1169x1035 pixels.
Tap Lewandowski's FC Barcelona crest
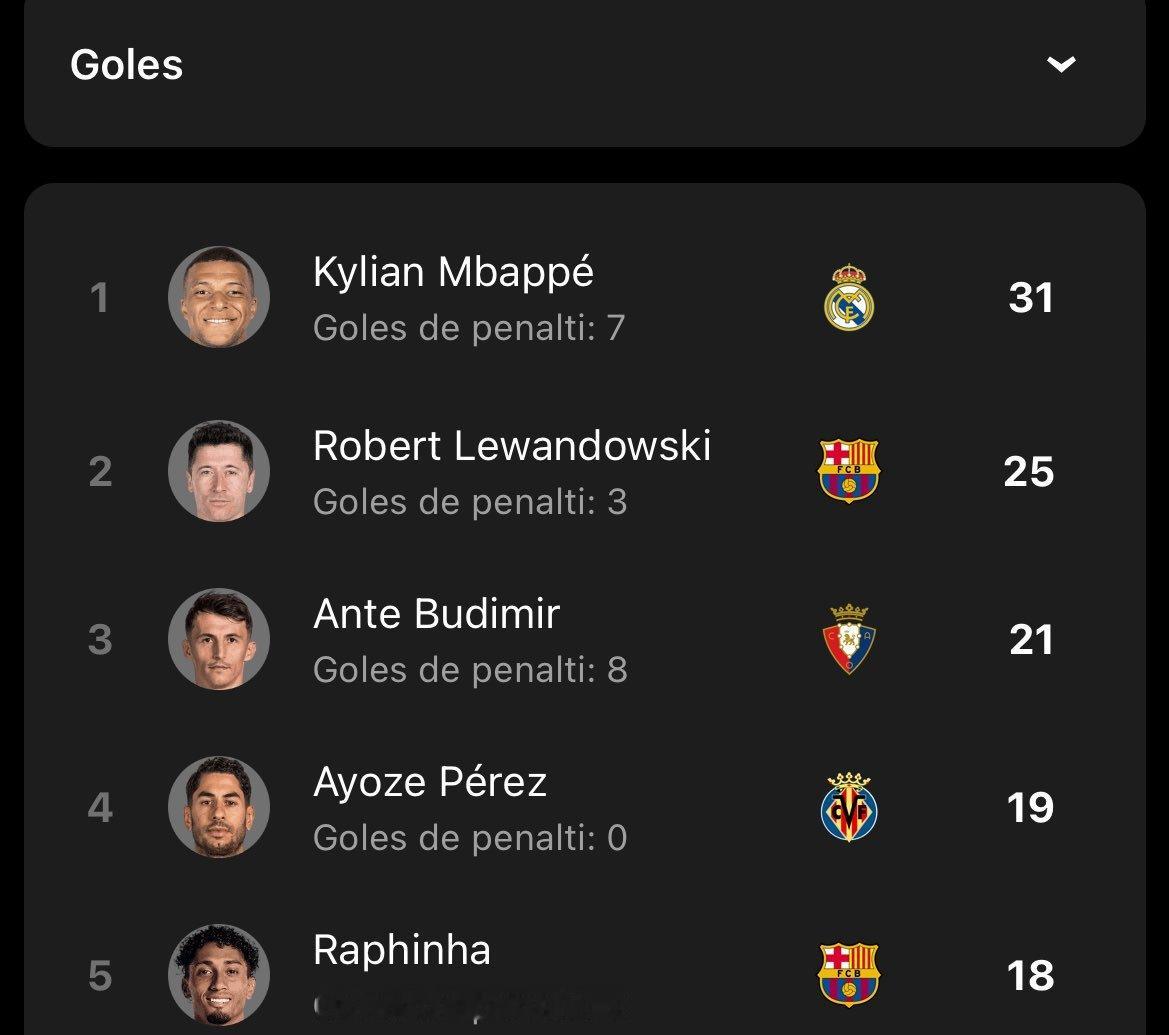tap(849, 471)
